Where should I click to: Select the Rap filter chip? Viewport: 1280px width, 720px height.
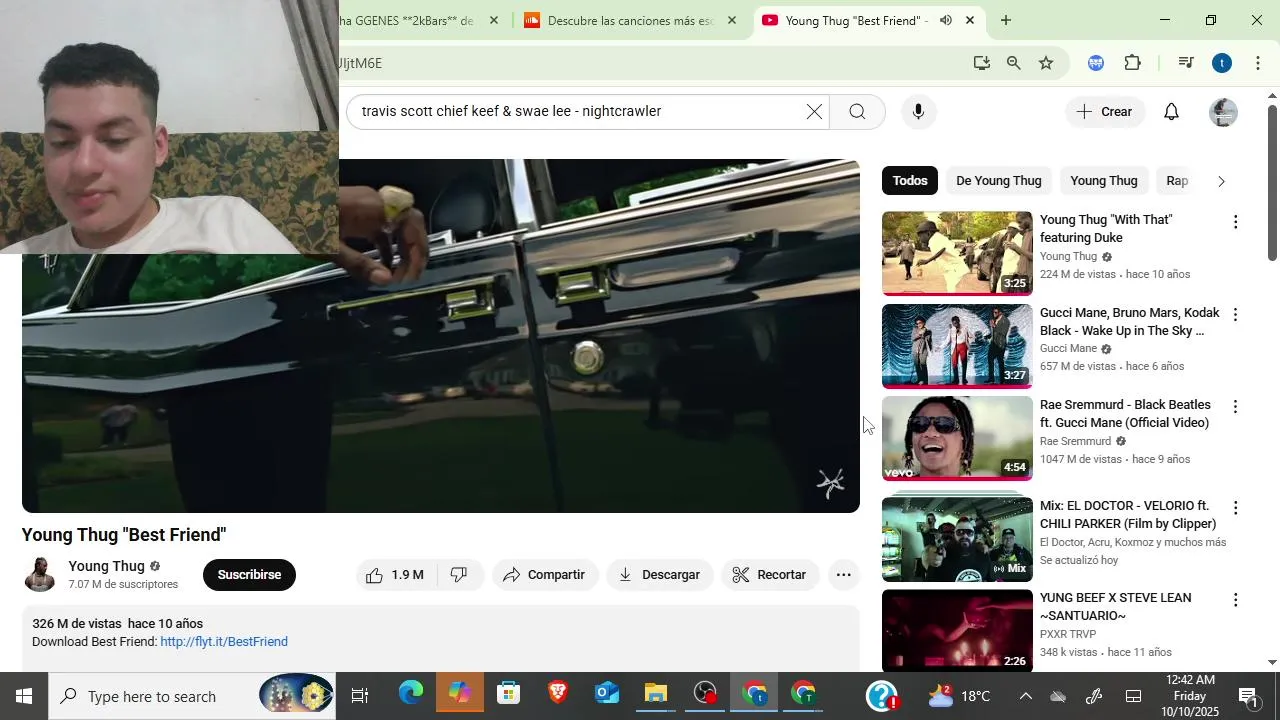[x=1177, y=181]
